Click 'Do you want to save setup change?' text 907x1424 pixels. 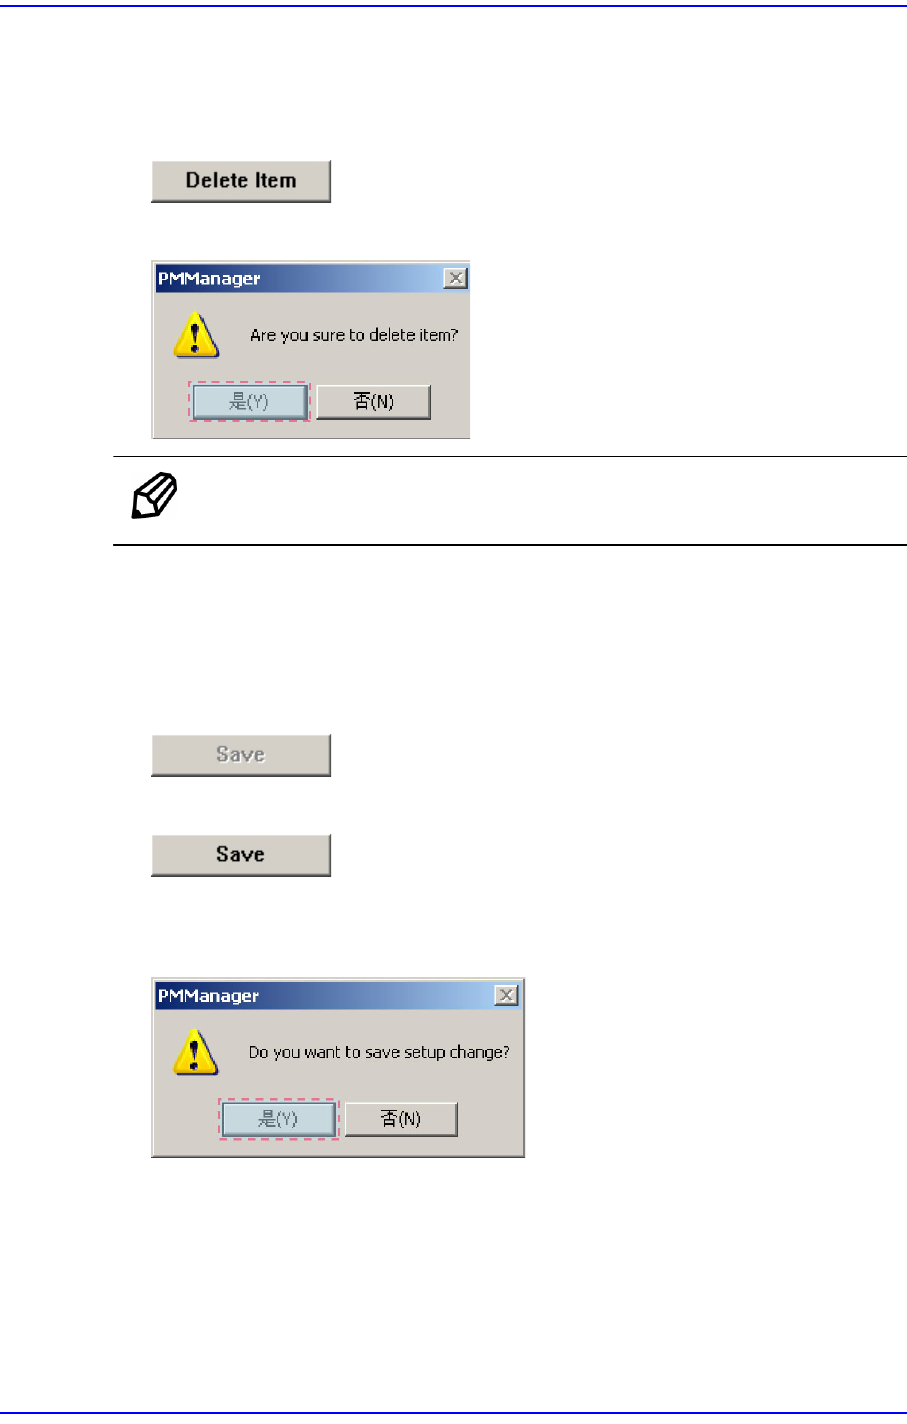379,1052
